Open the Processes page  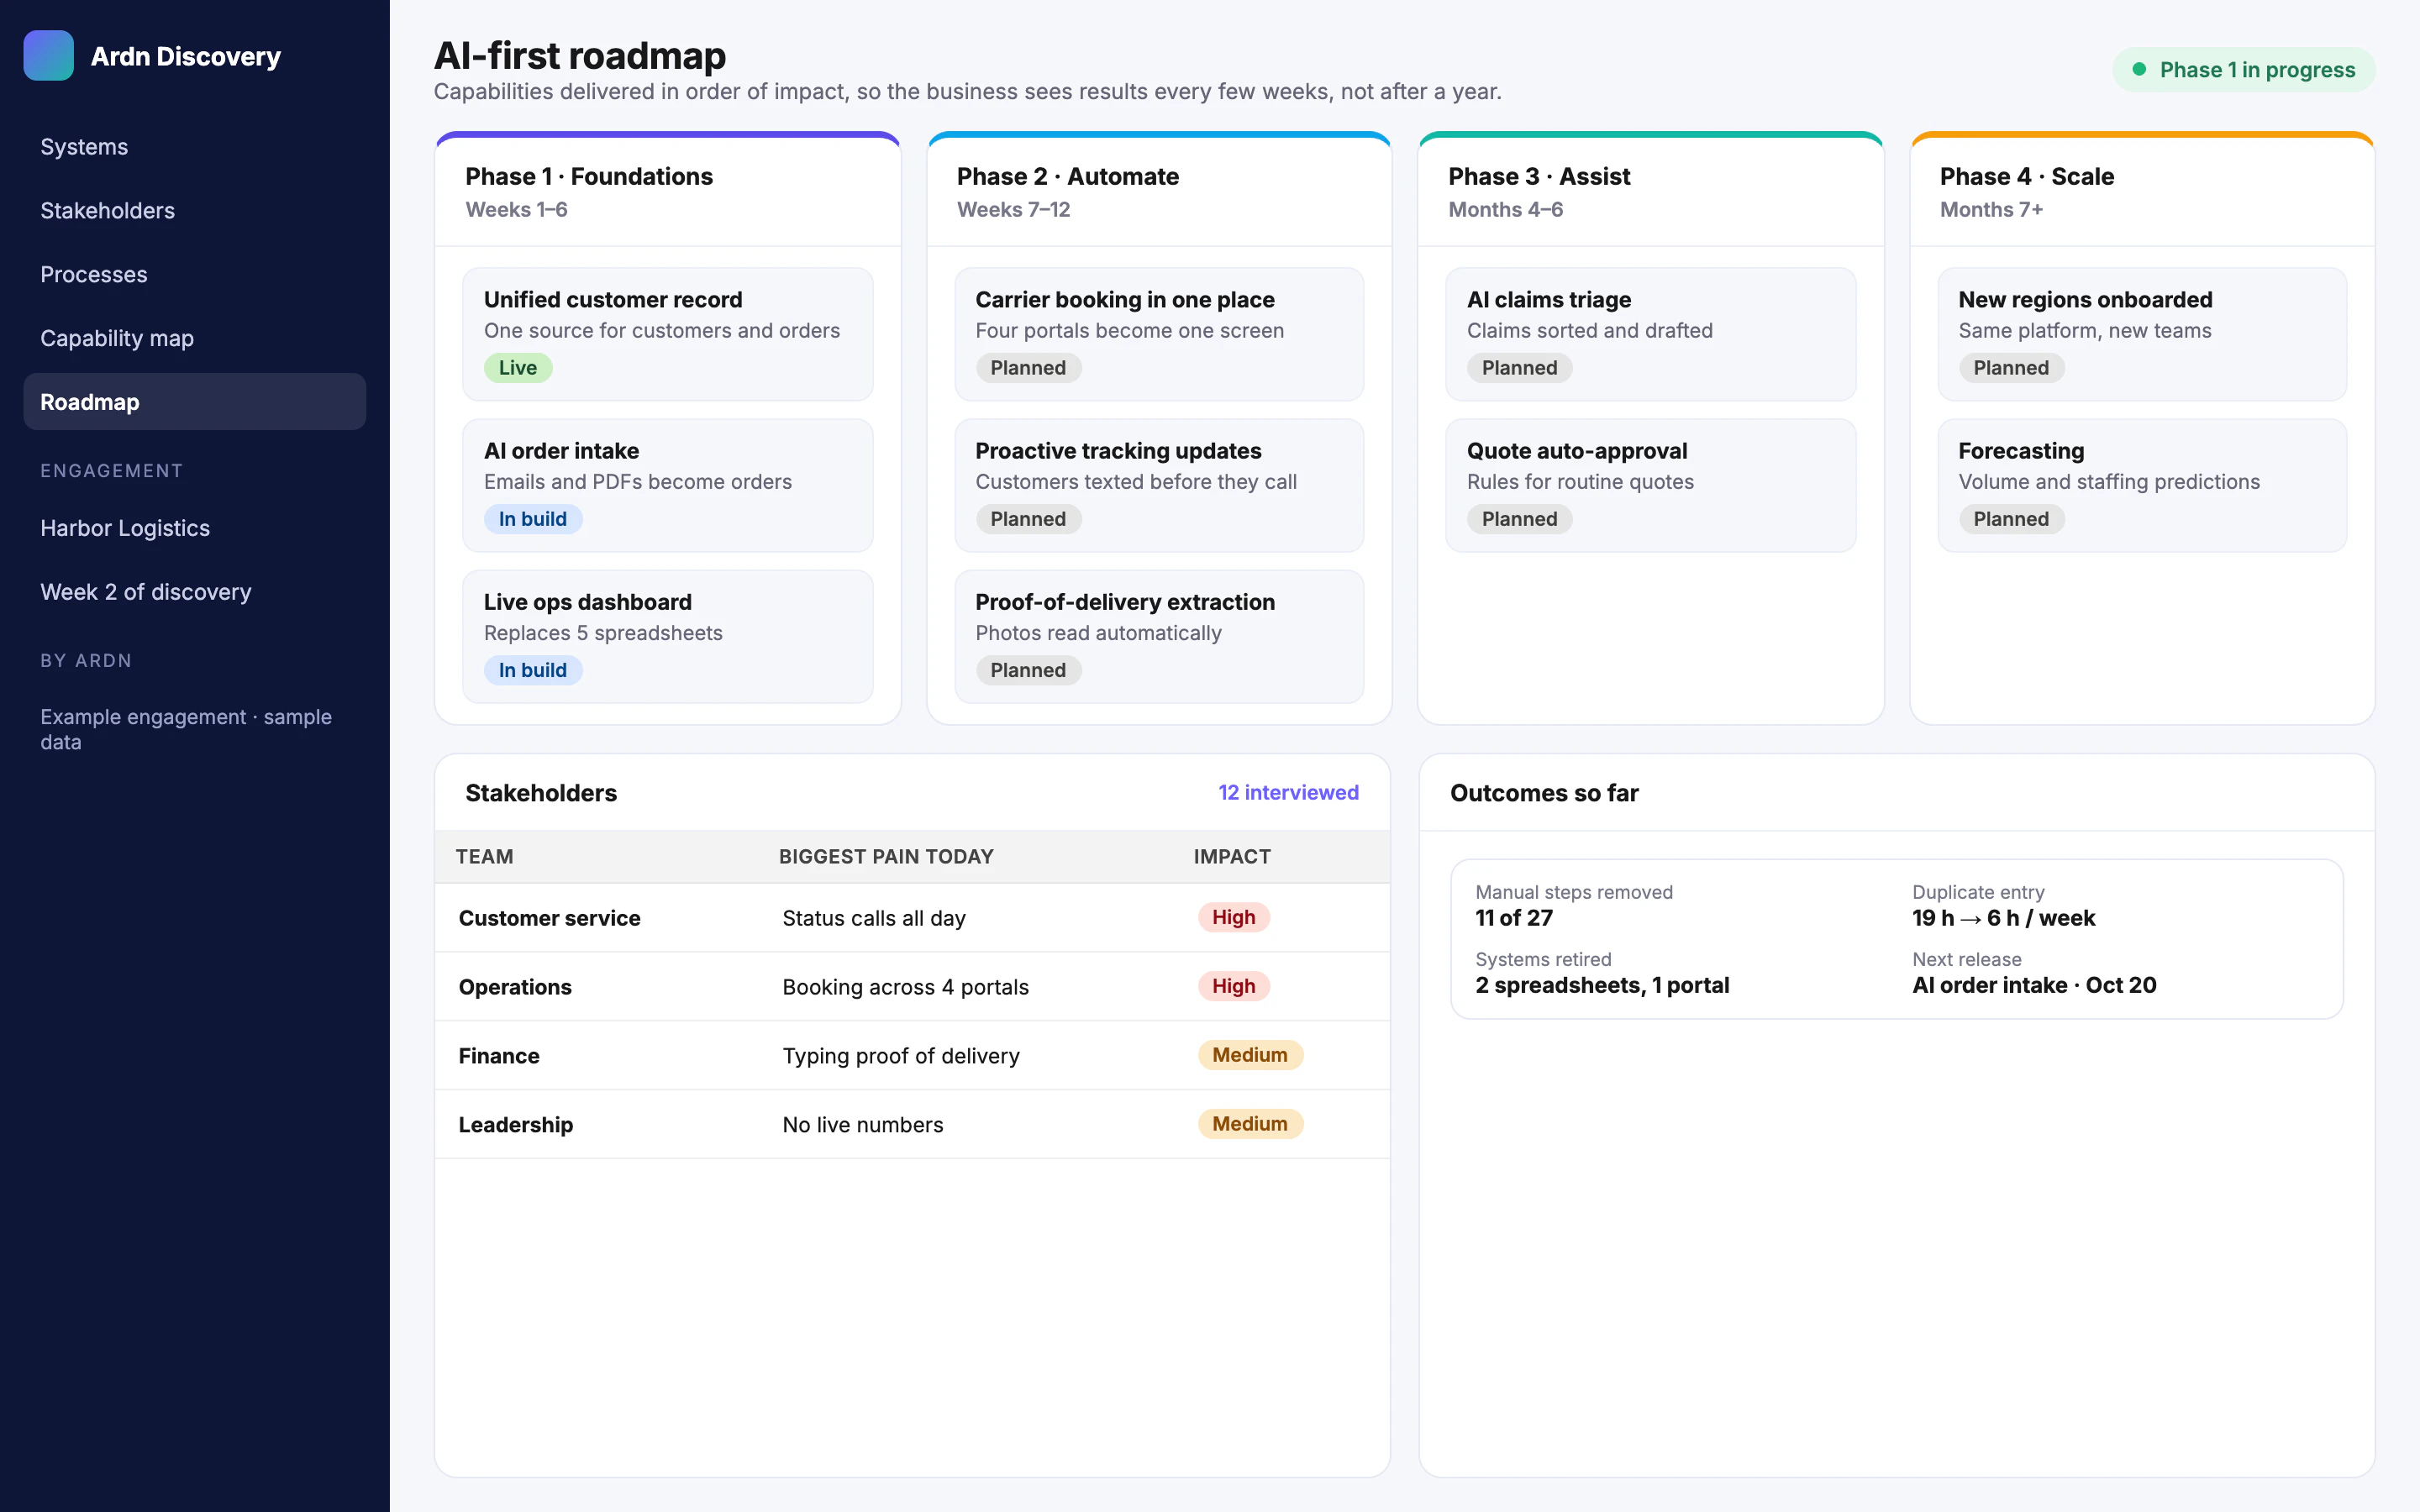pos(195,274)
